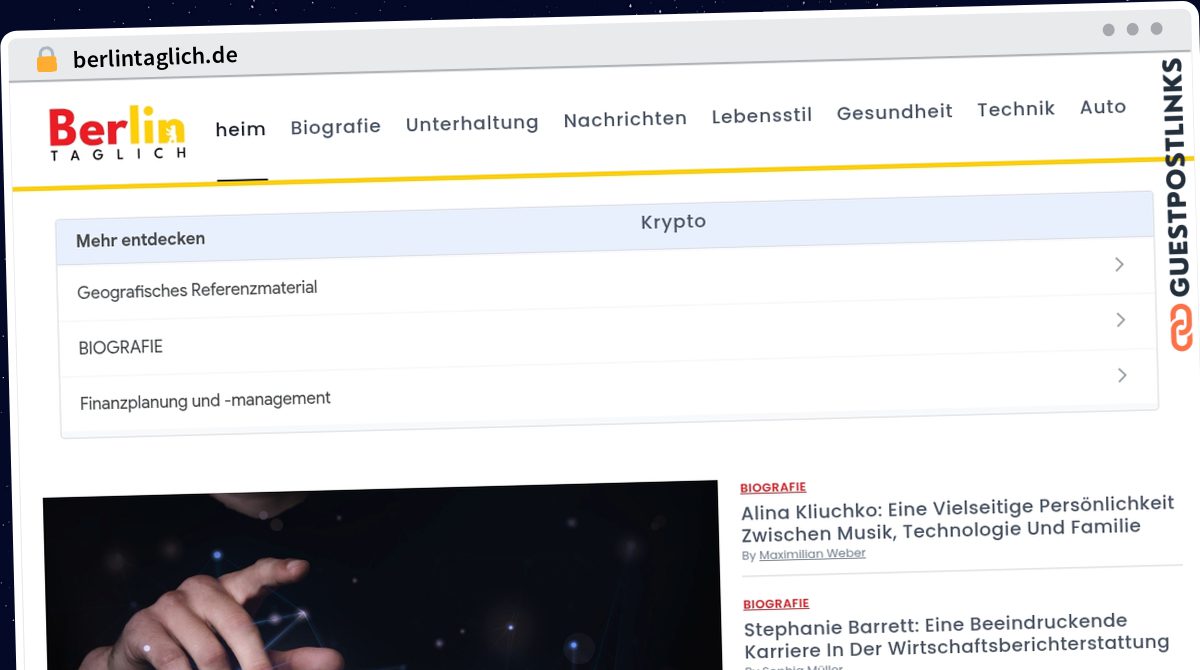
Task: Go to Unterhaltung section
Action: click(472, 123)
